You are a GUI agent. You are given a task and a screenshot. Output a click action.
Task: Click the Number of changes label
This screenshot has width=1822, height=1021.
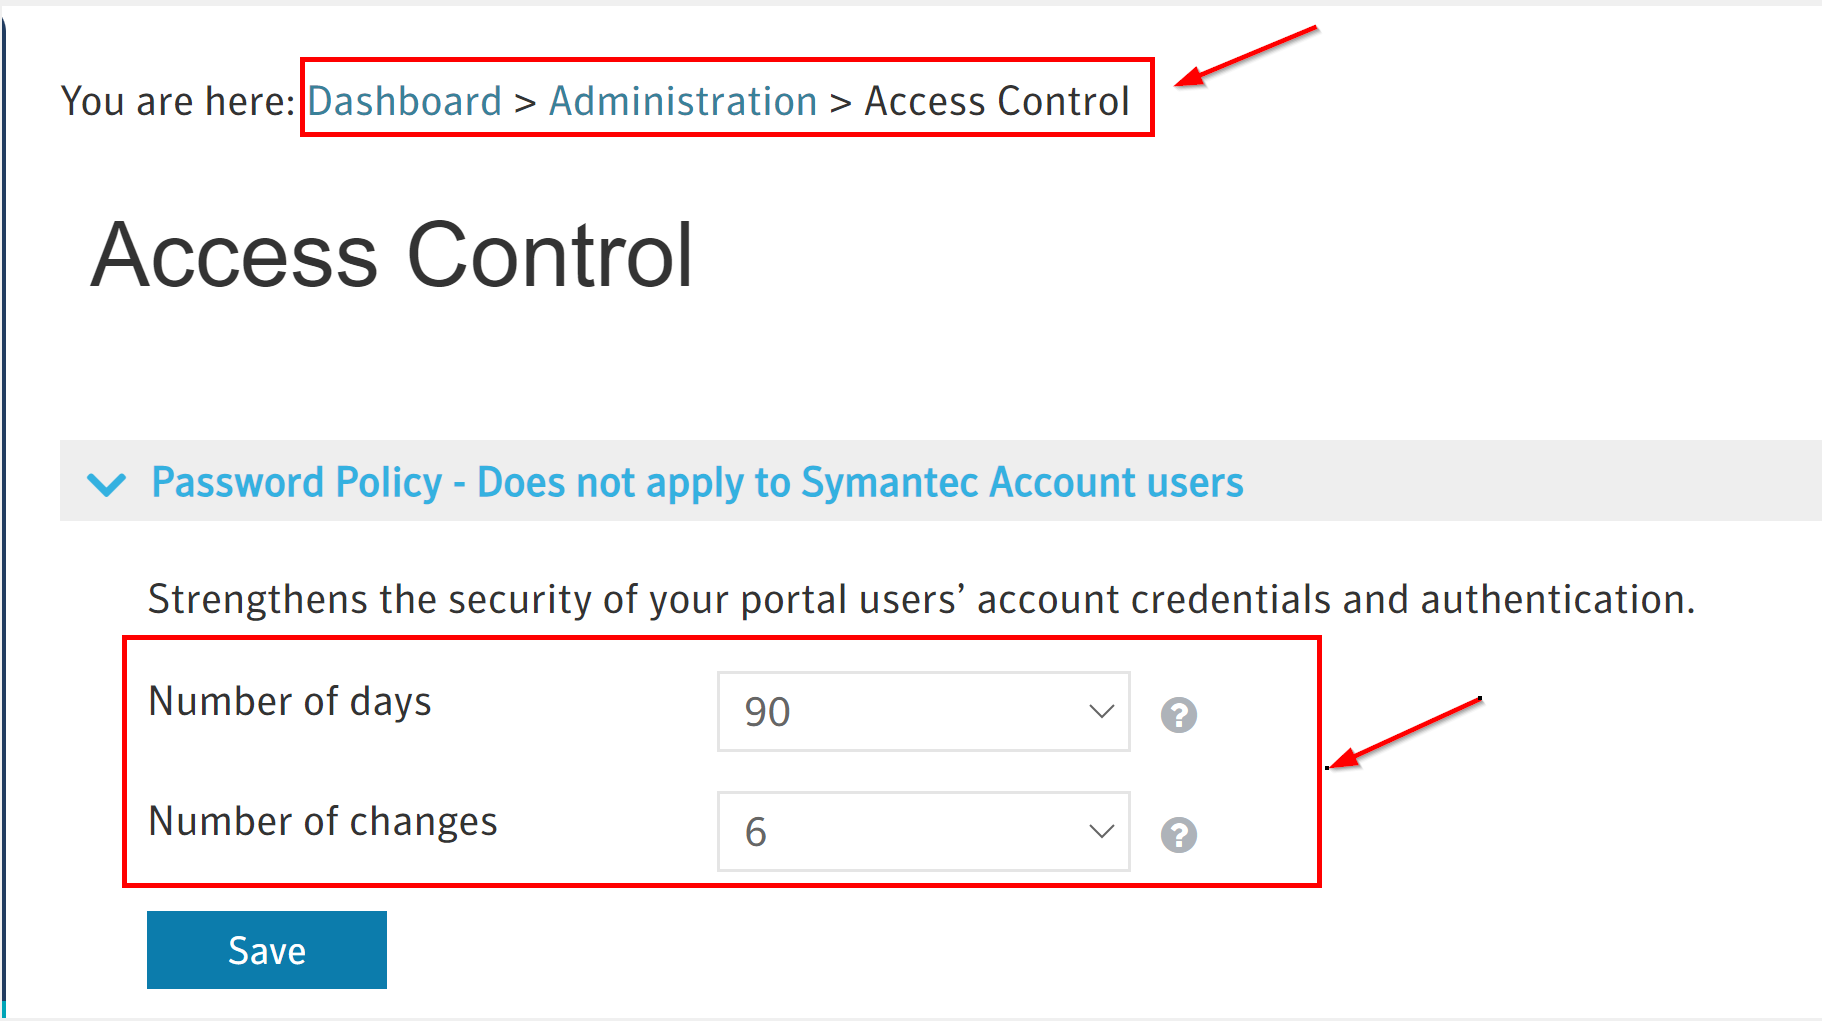coord(322,821)
